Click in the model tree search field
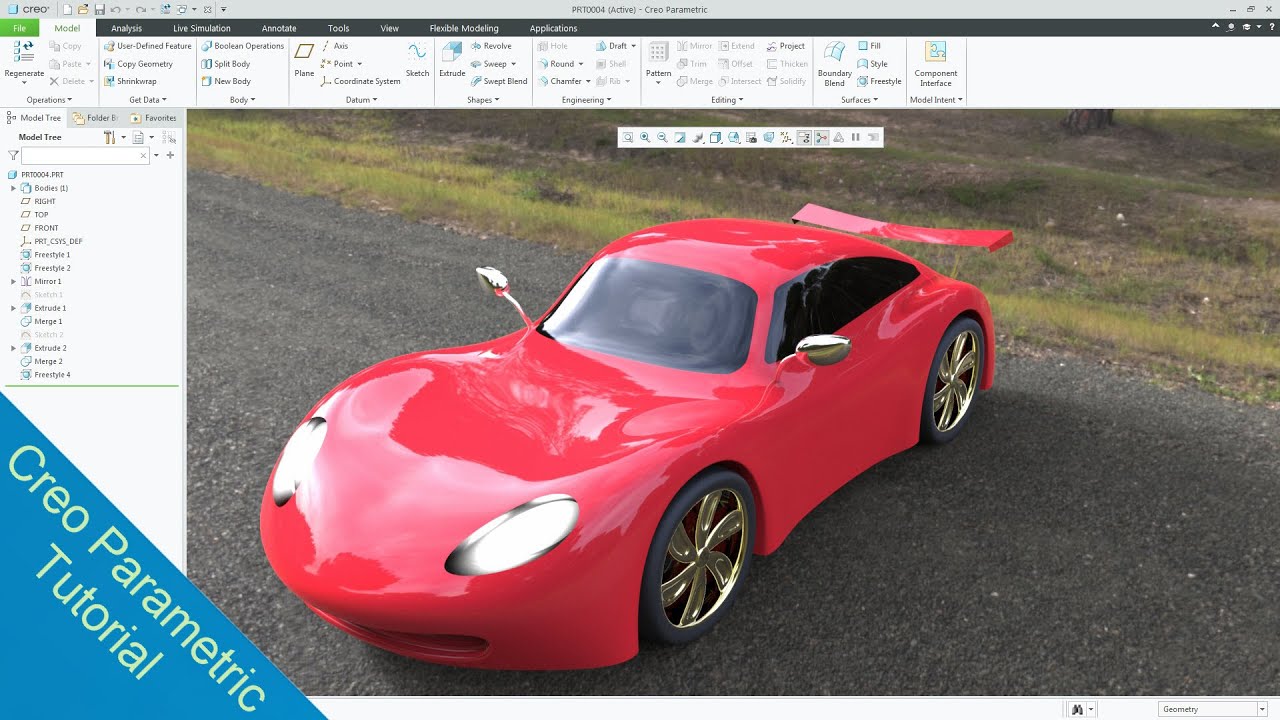The width and height of the screenshot is (1280, 720). (x=85, y=155)
